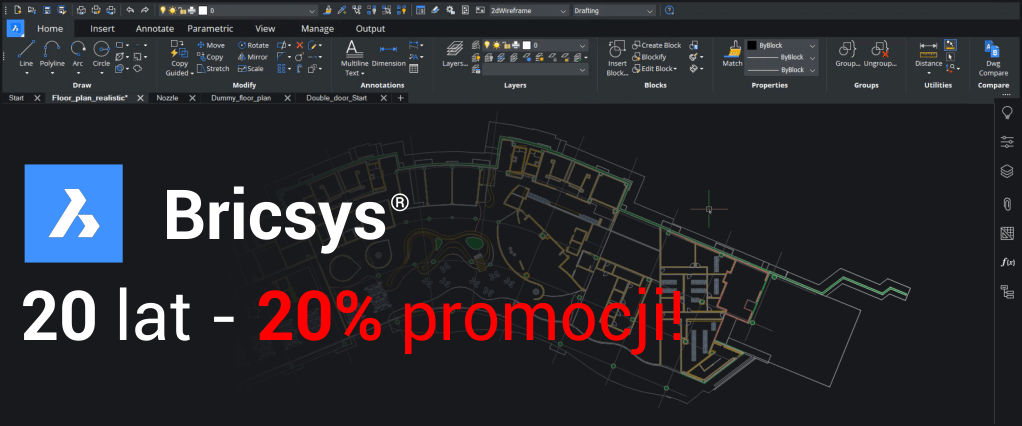Click the Blockify button
This screenshot has height=426, width=1022.
[649, 57]
